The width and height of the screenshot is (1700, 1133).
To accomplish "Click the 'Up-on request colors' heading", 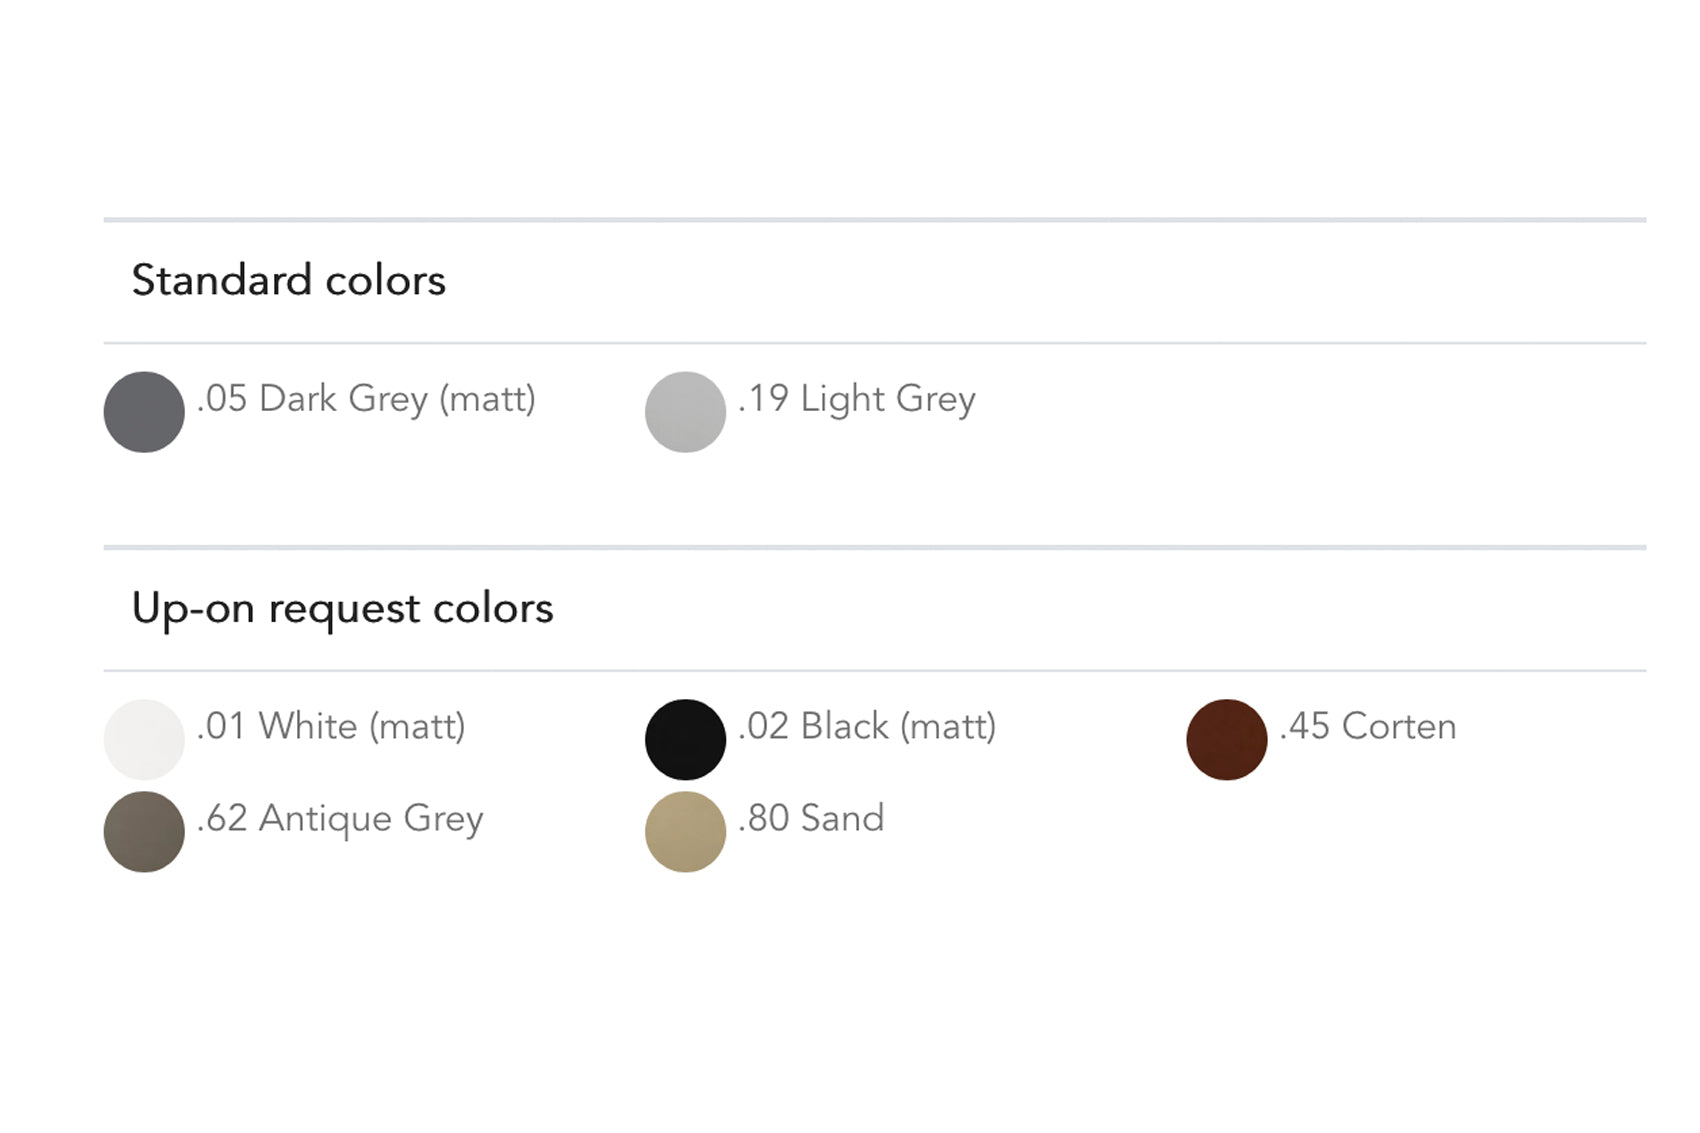I will 342,608.
